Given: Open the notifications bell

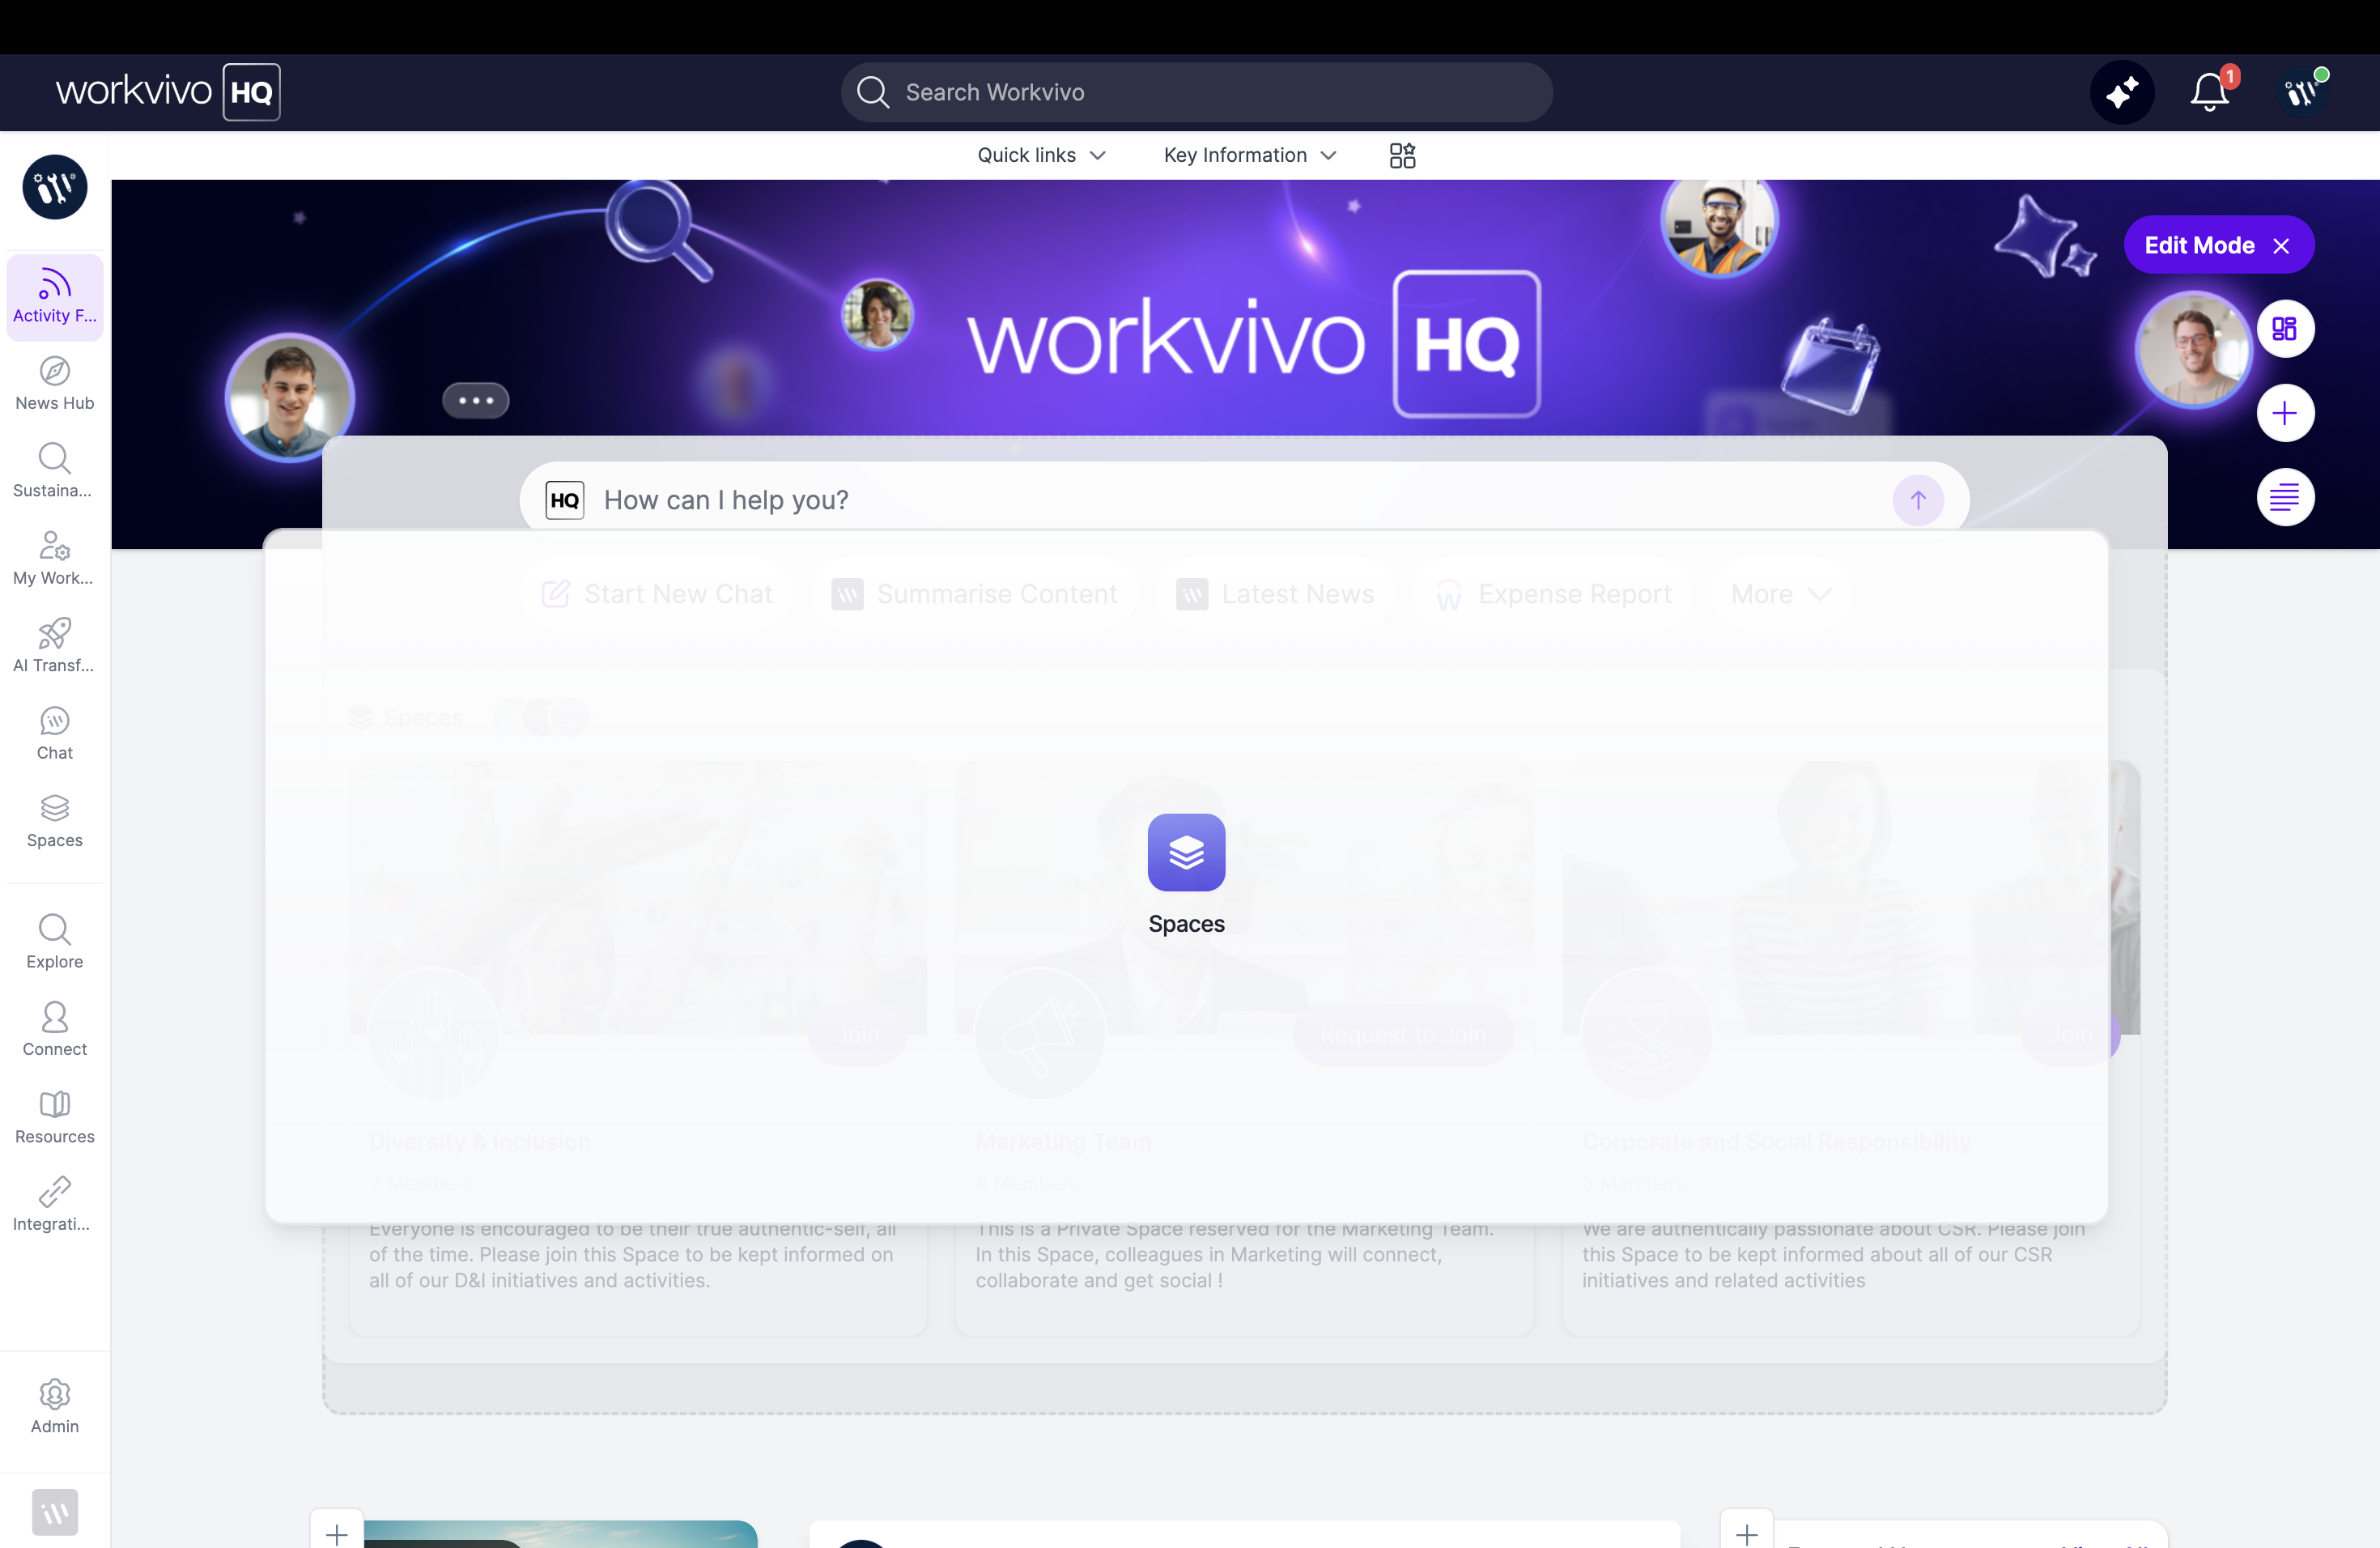Looking at the screenshot, I should 2210,93.
